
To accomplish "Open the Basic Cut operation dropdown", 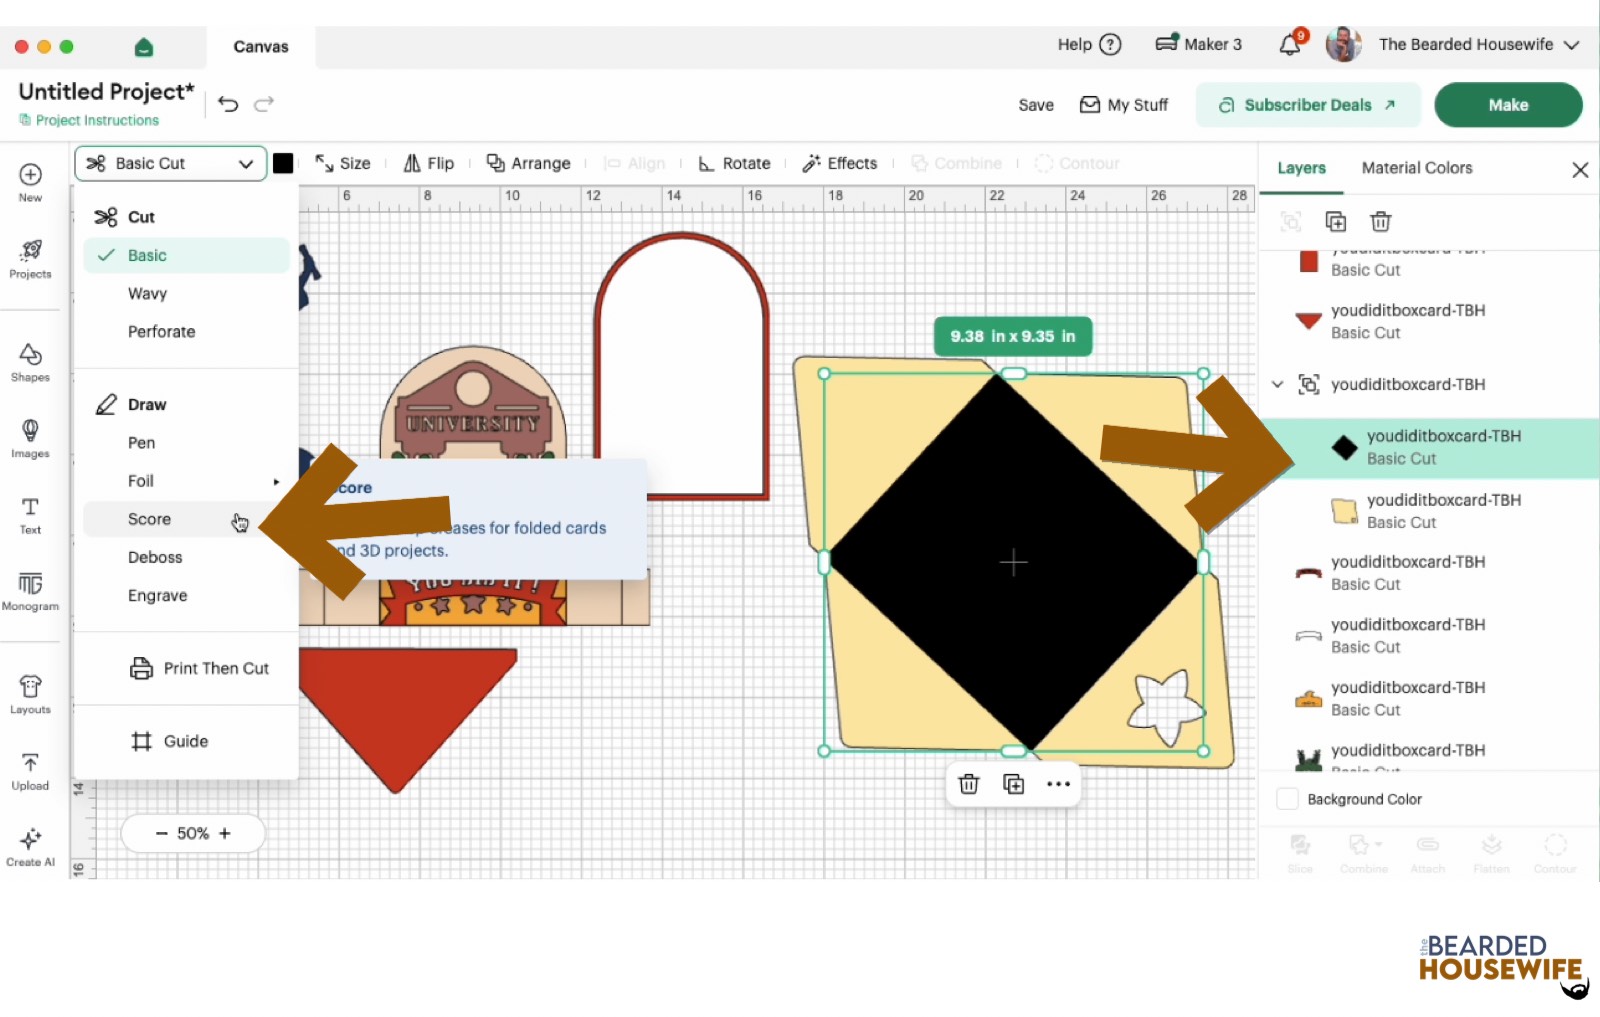I will click(170, 163).
